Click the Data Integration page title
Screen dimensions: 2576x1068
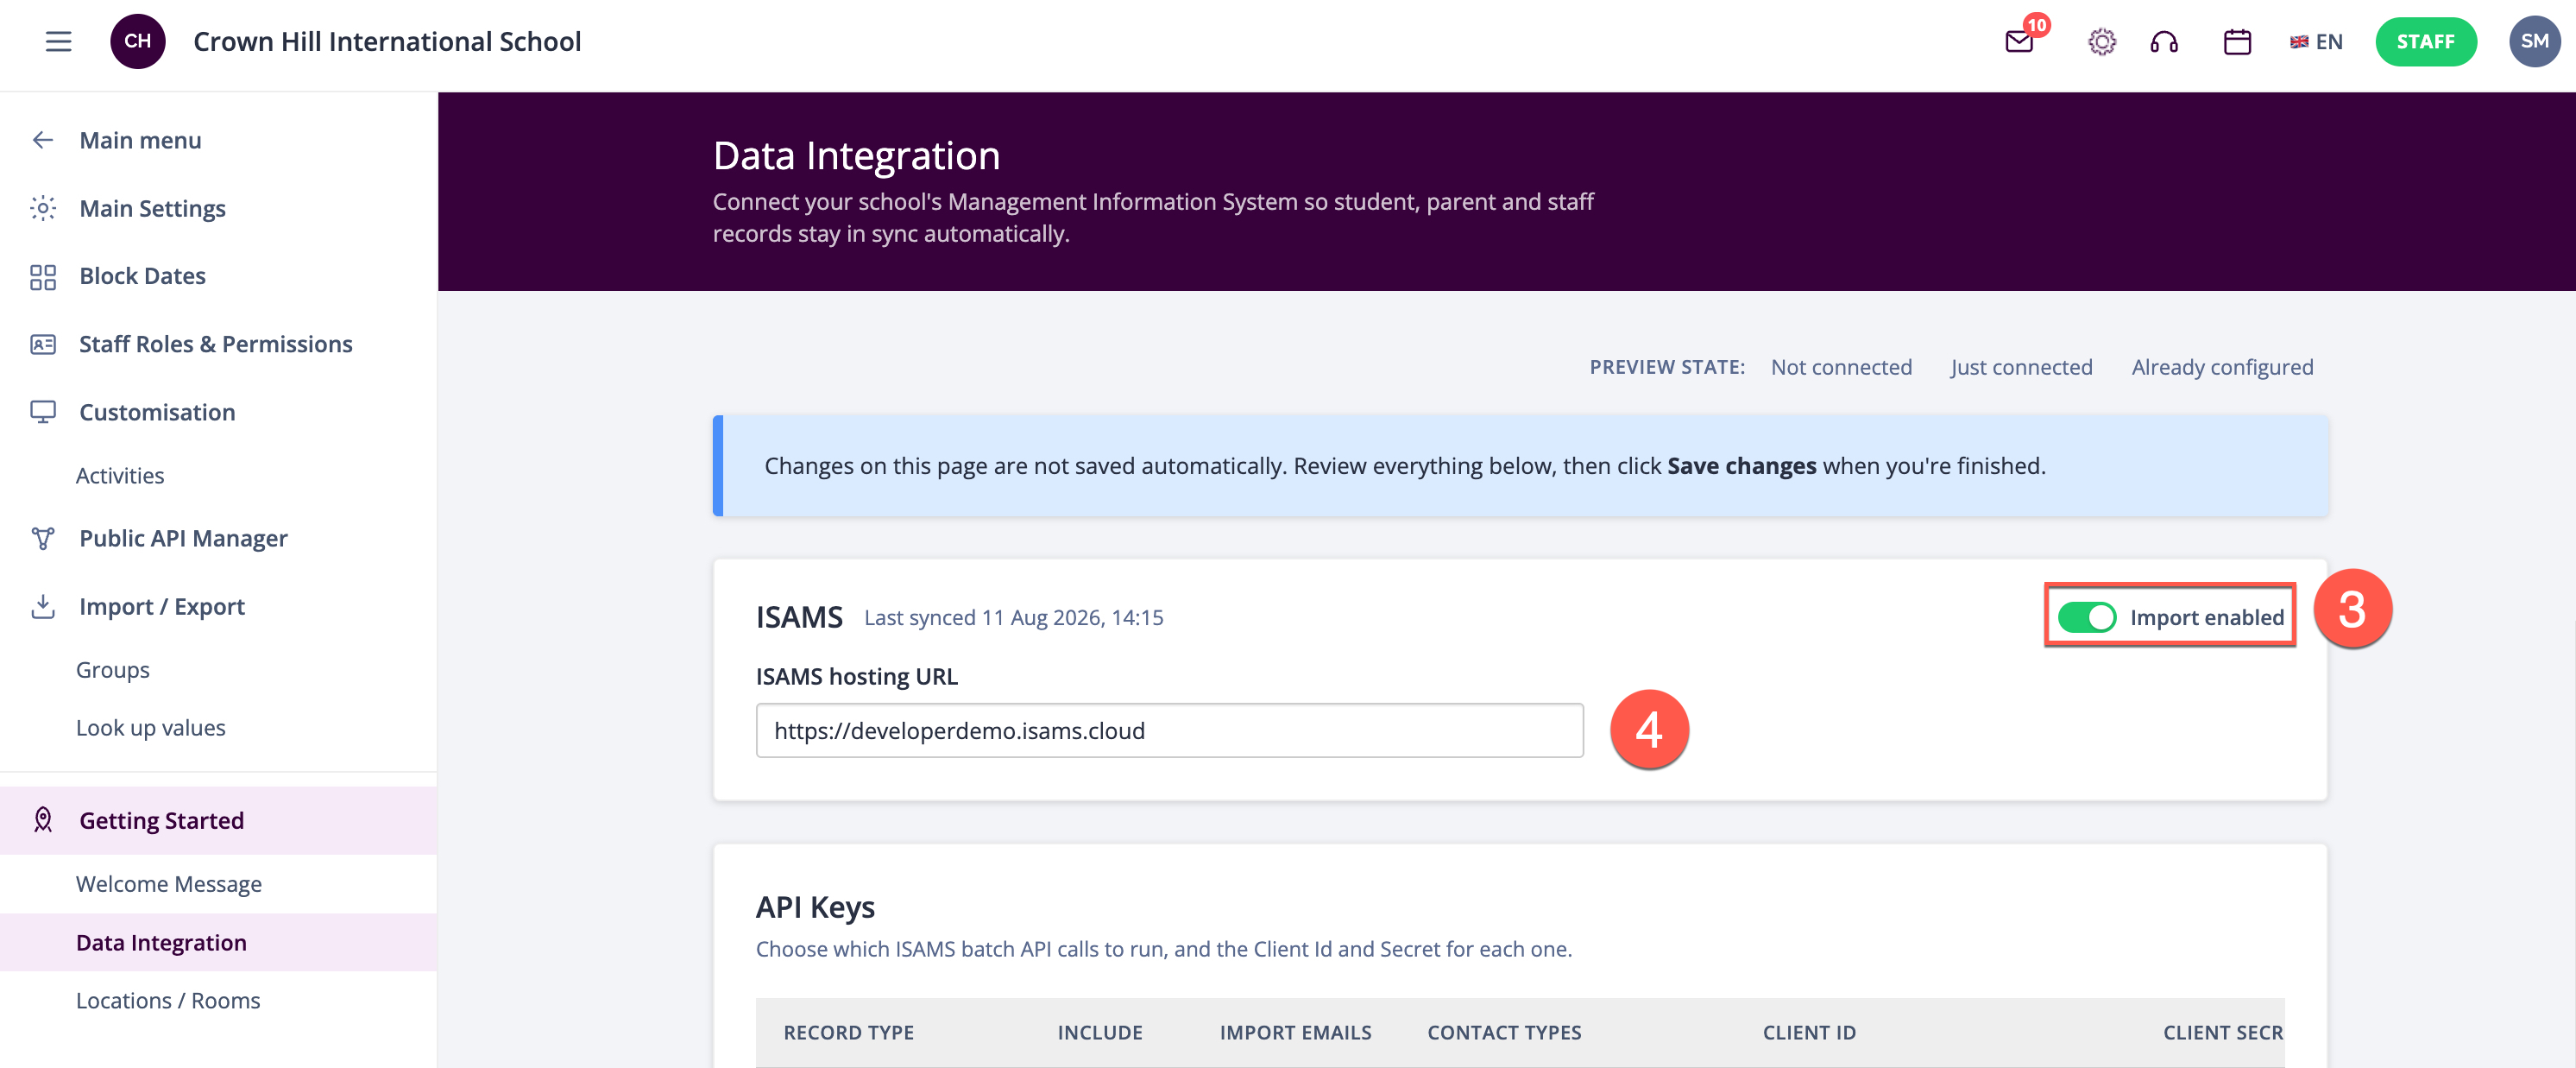coord(856,156)
